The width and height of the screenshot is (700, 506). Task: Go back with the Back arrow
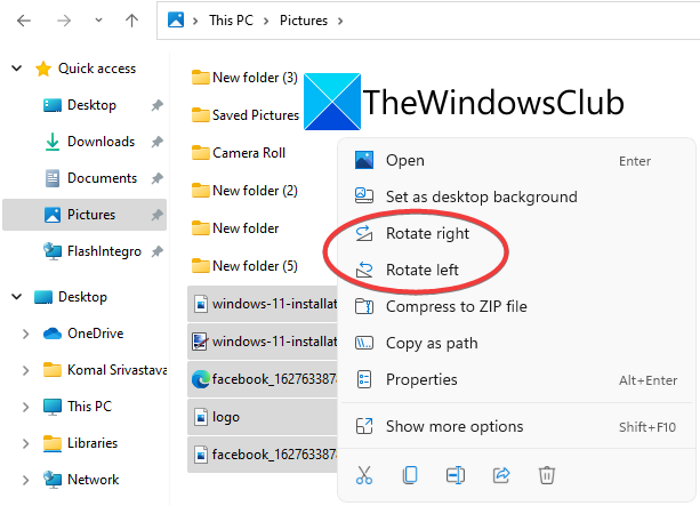[x=24, y=21]
